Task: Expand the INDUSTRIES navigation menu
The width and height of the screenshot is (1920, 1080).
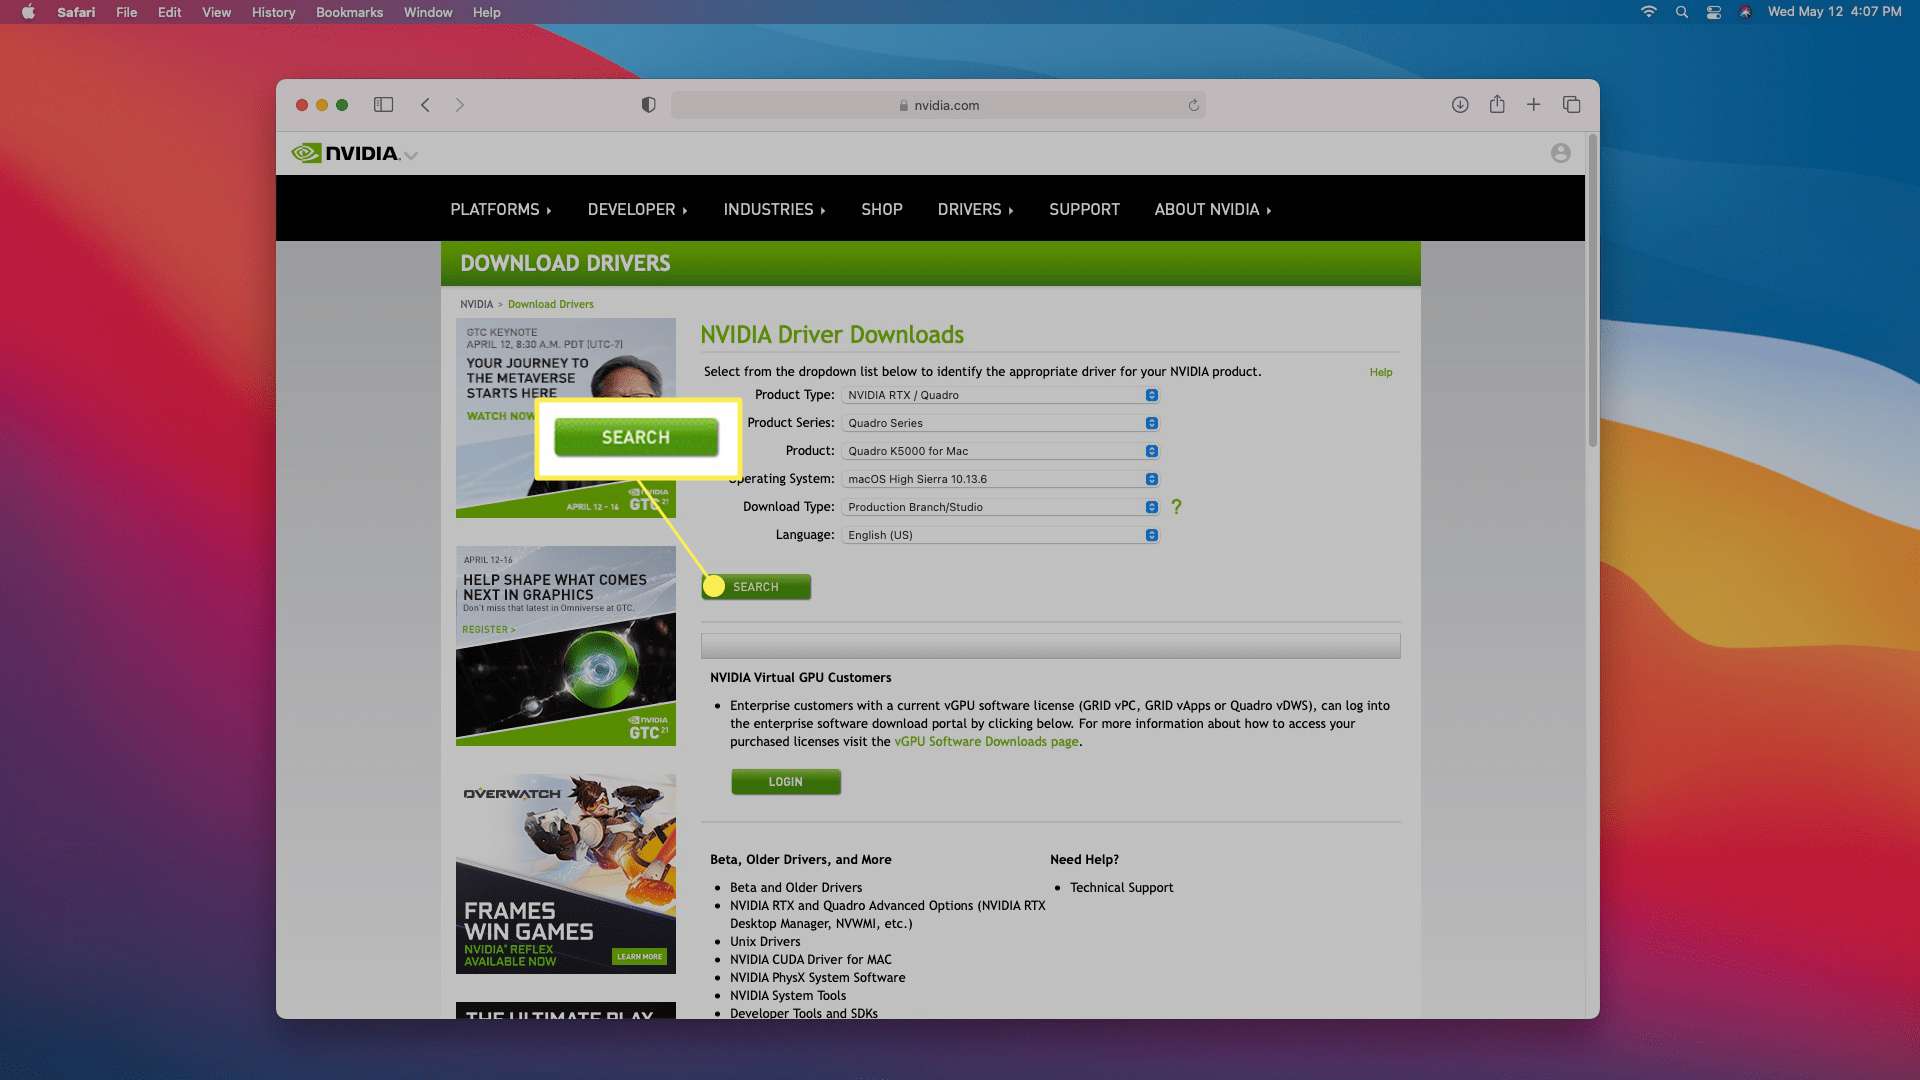Action: click(x=775, y=210)
